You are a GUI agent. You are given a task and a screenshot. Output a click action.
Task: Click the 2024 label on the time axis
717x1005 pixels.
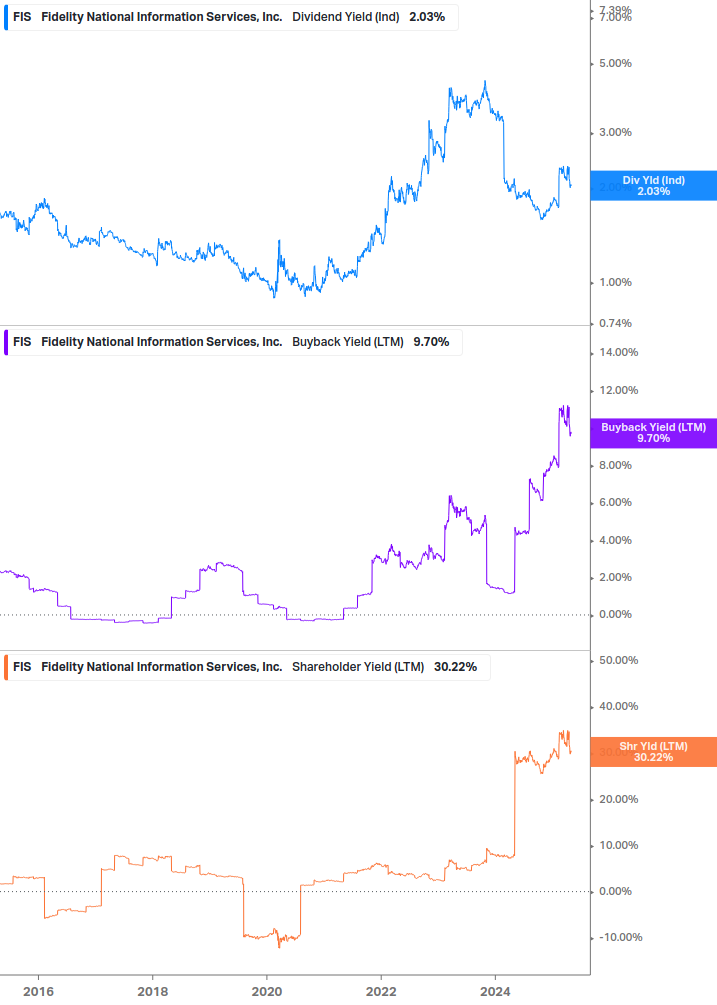point(495,992)
